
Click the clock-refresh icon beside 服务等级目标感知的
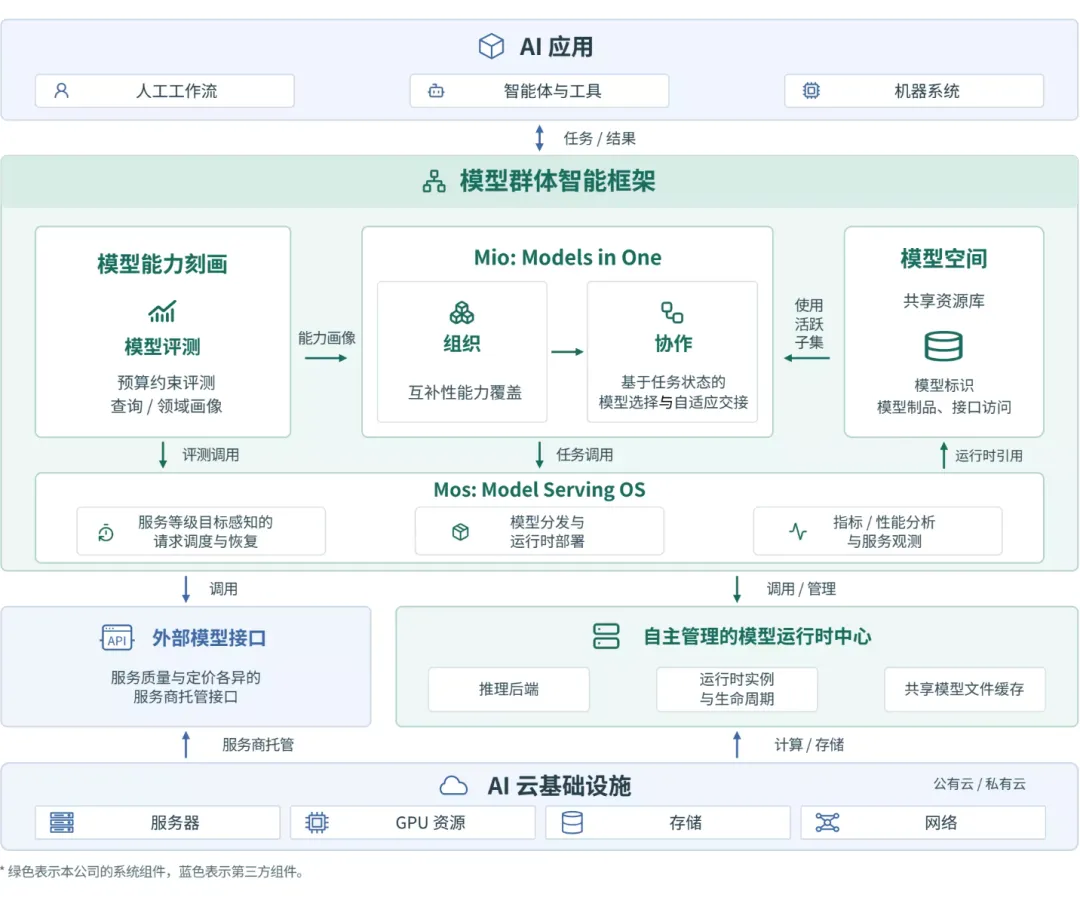pyautogui.click(x=106, y=532)
